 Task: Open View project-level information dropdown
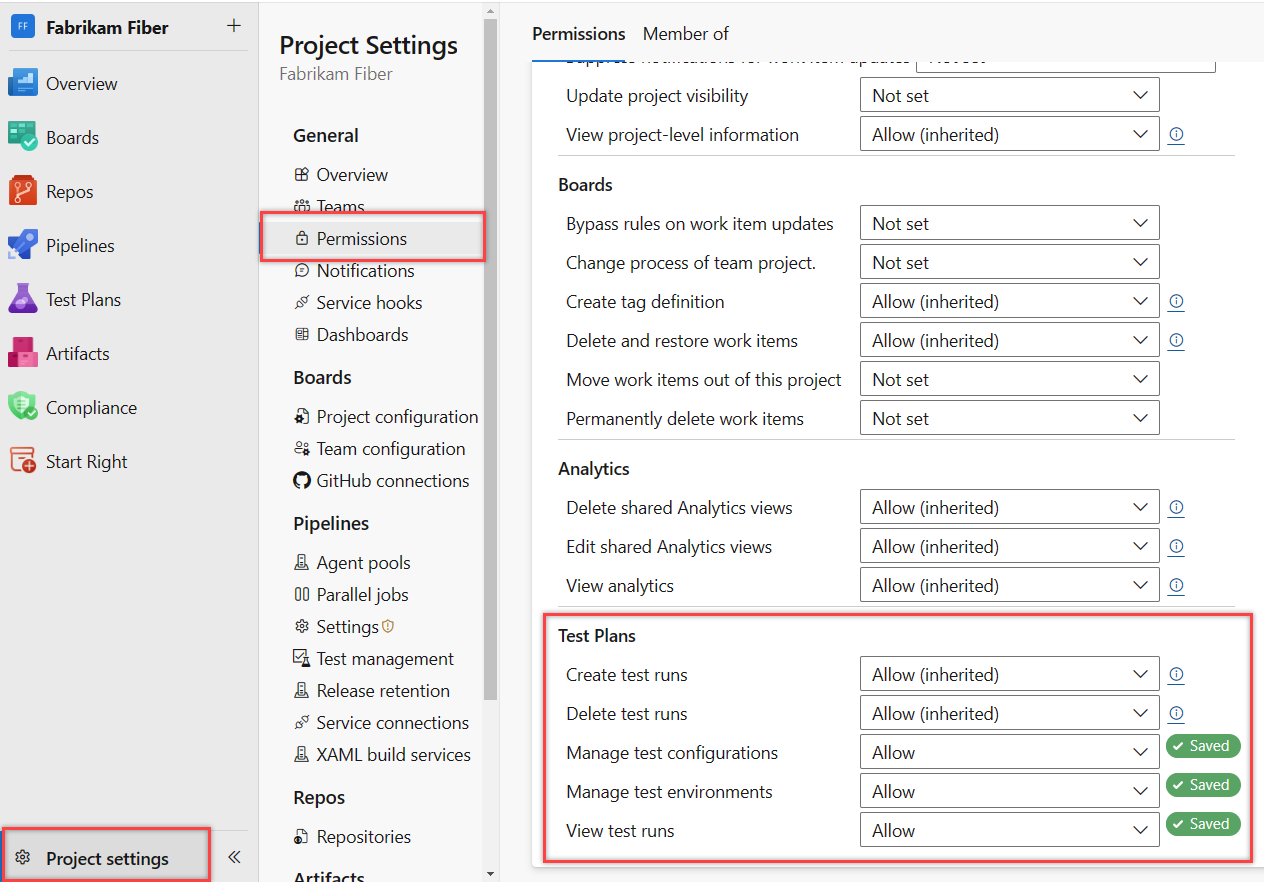pyautogui.click(x=1010, y=135)
